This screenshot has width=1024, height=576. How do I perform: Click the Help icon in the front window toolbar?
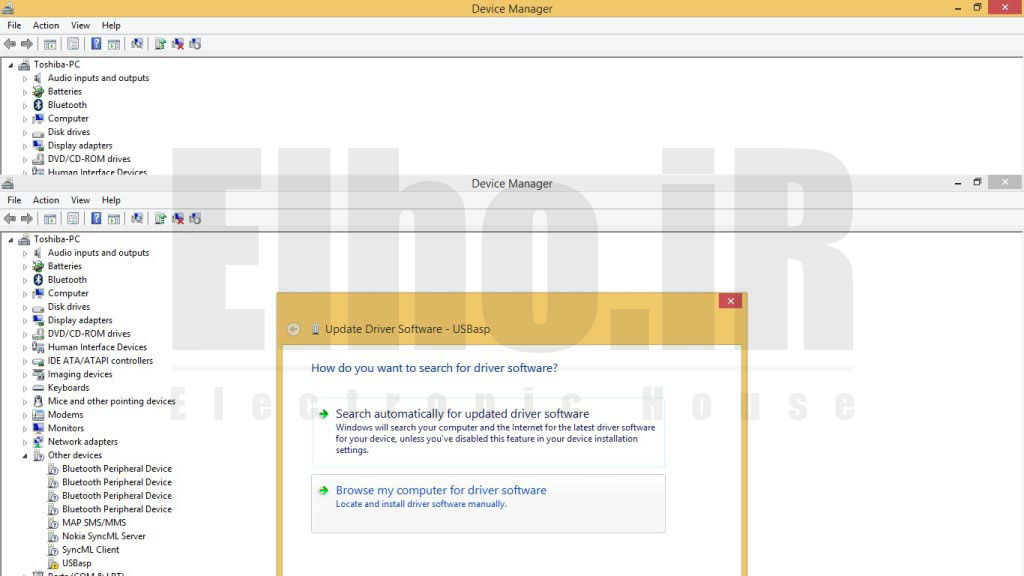[96, 219]
